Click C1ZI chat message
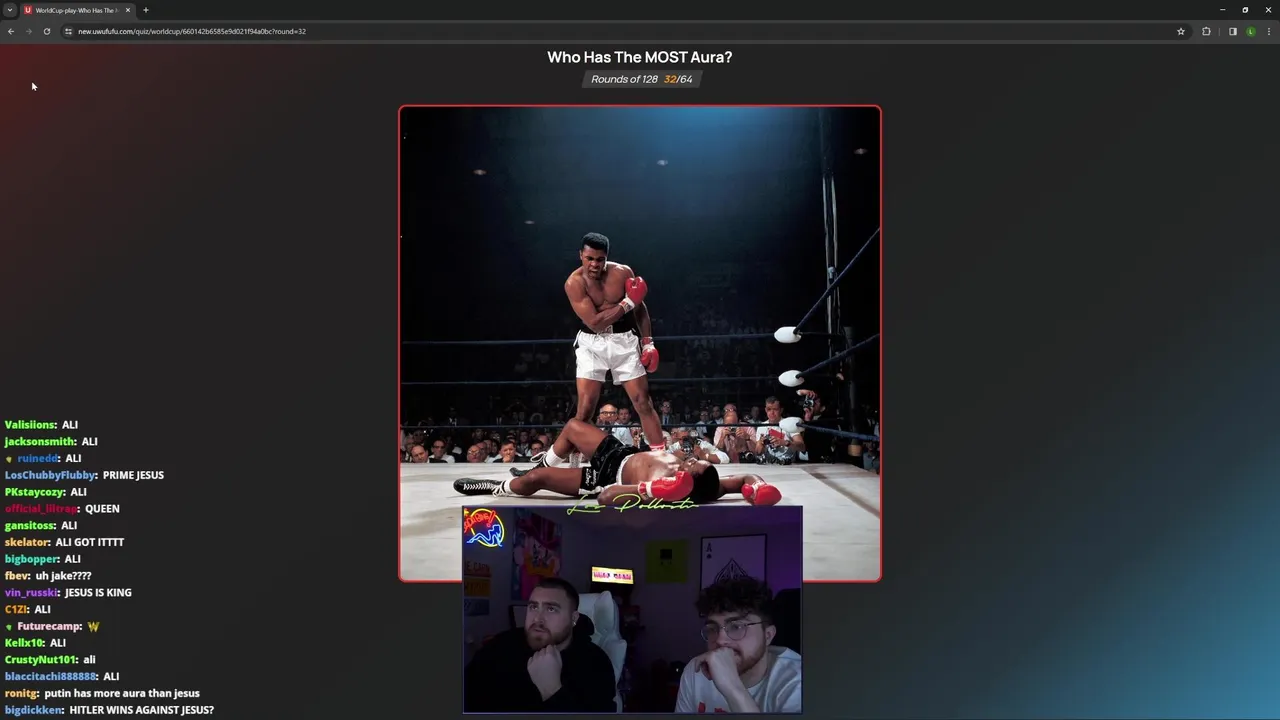 [28, 609]
